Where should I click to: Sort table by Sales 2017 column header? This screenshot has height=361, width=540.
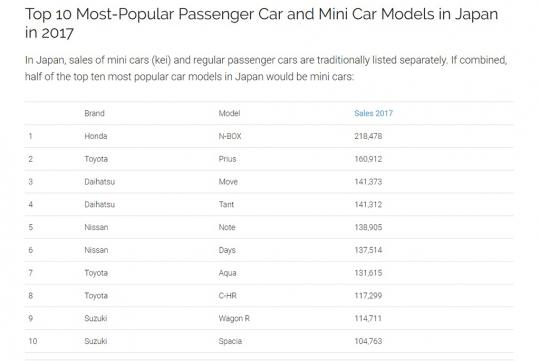pos(373,113)
